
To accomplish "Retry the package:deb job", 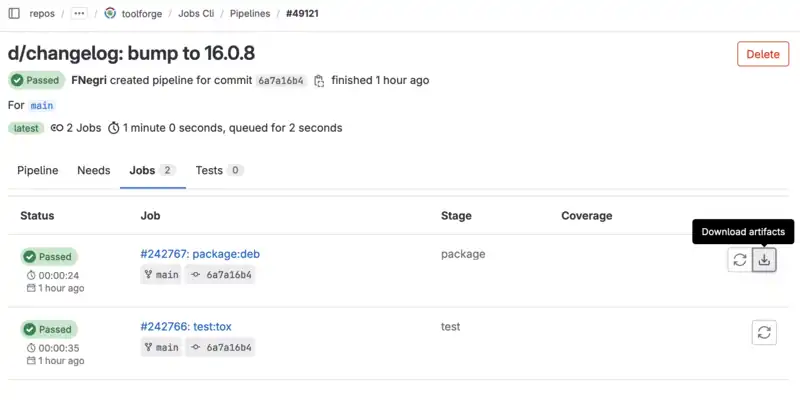I will pos(740,260).
